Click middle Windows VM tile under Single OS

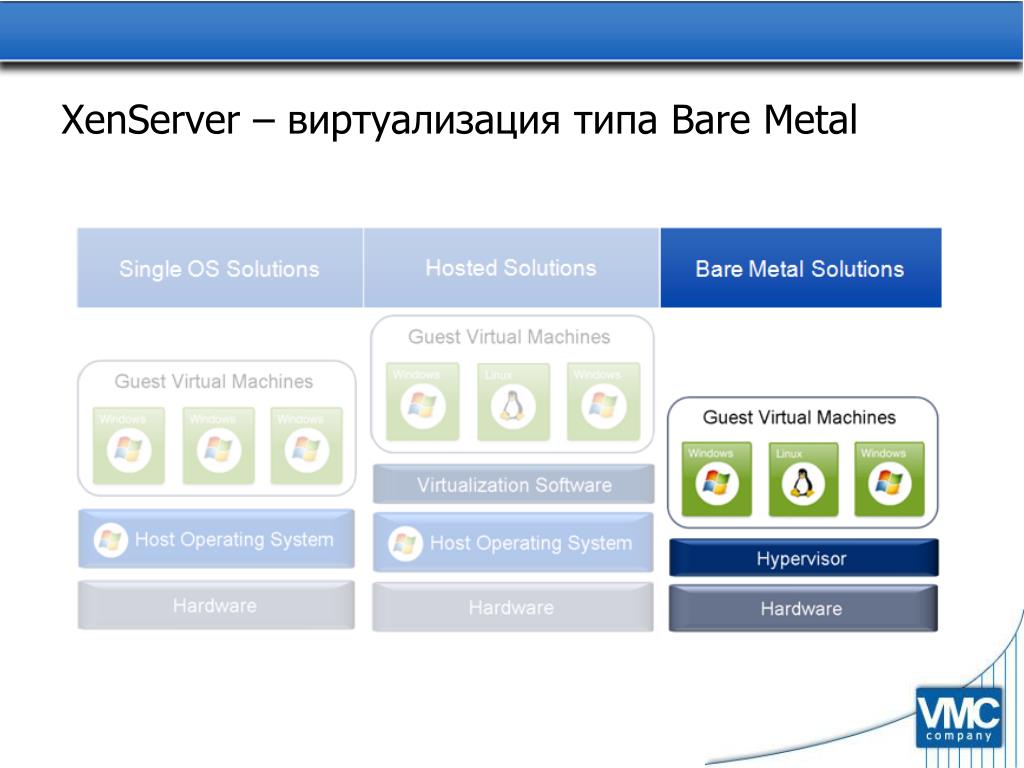pos(219,446)
